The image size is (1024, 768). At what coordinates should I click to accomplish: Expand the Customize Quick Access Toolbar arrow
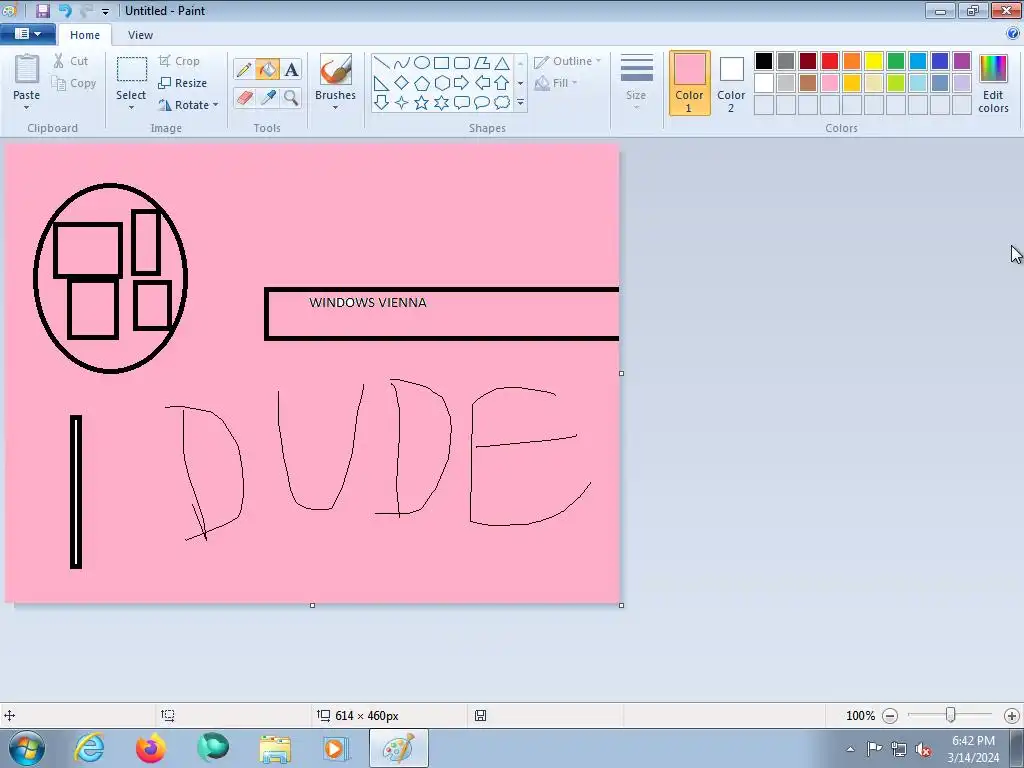[105, 11]
